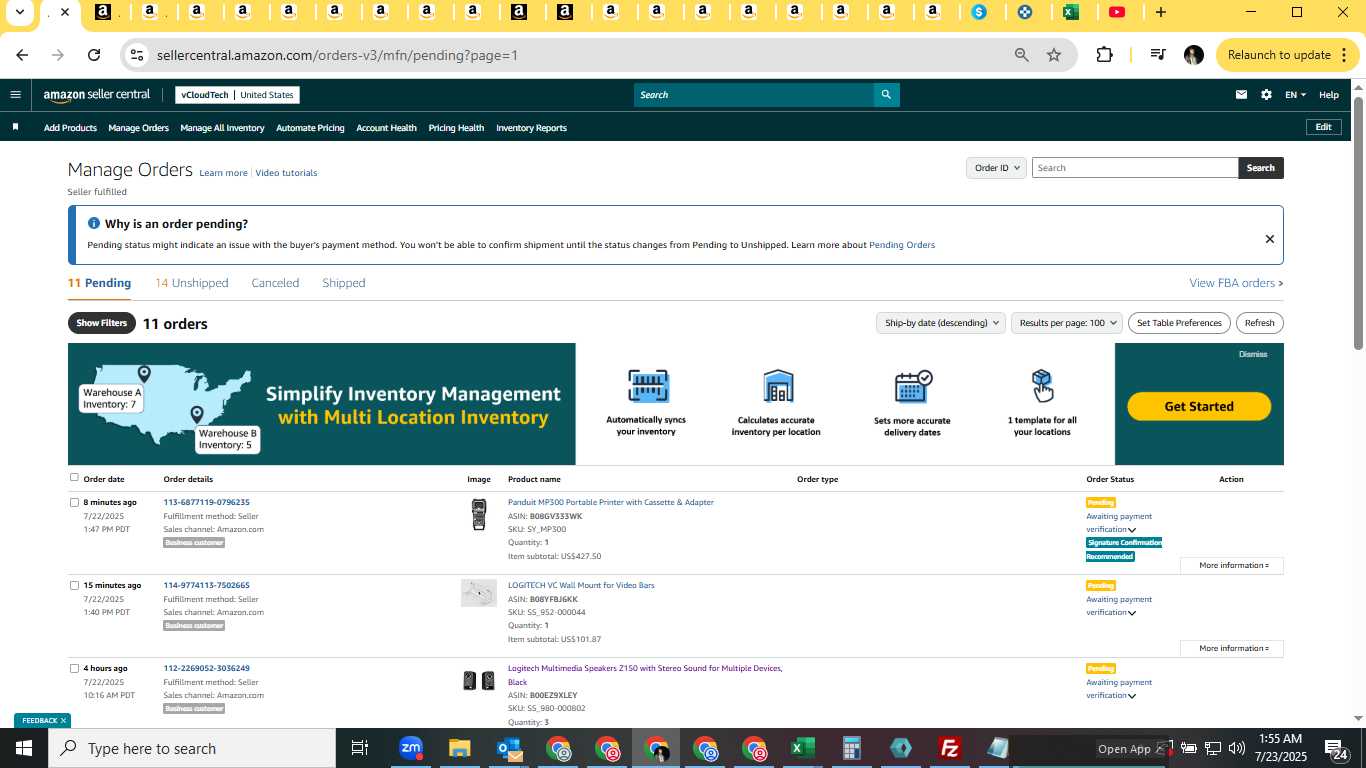Open the browser extensions puzzle icon
This screenshot has width=1366, height=768.
pos(1104,55)
